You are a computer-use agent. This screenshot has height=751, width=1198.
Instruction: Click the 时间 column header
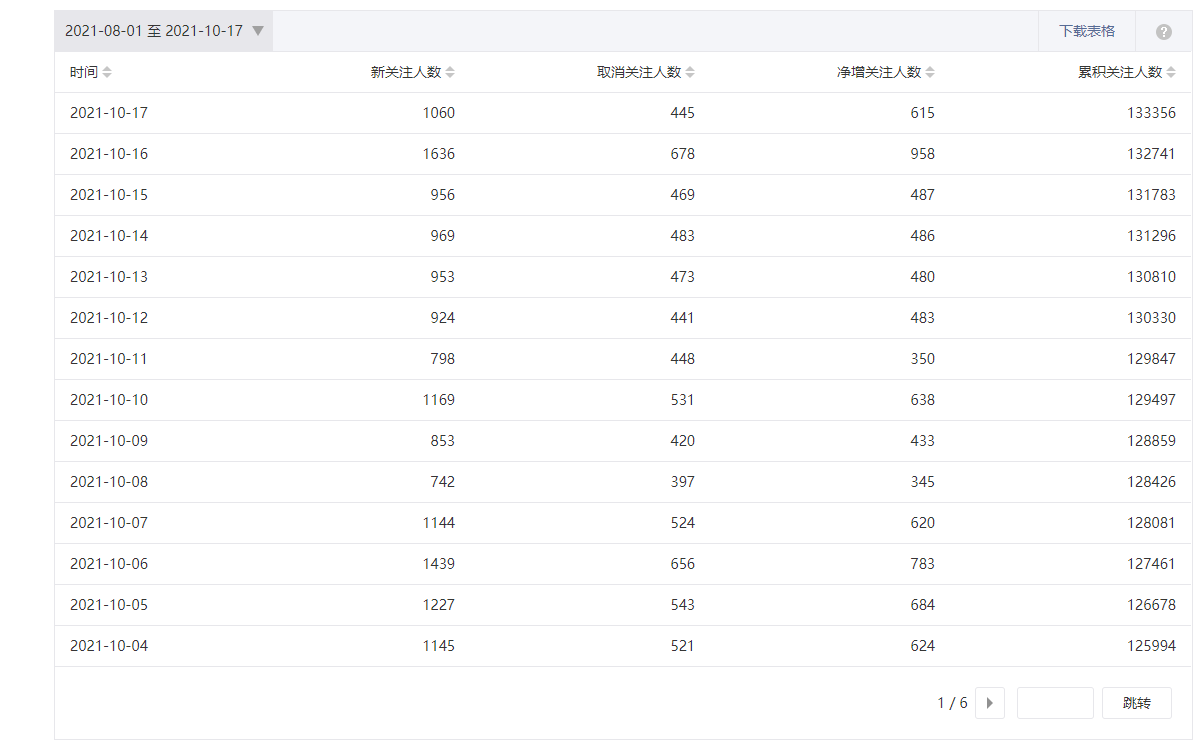84,72
